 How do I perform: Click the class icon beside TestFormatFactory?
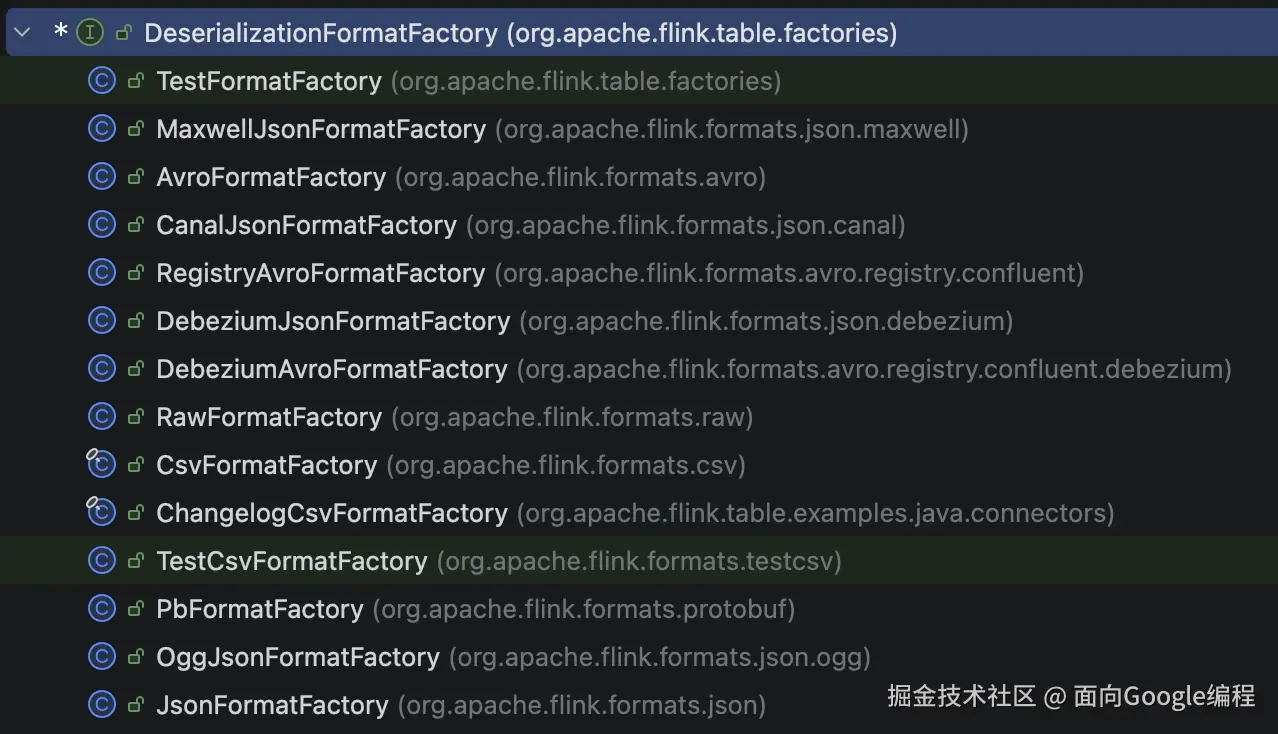pyautogui.click(x=101, y=80)
